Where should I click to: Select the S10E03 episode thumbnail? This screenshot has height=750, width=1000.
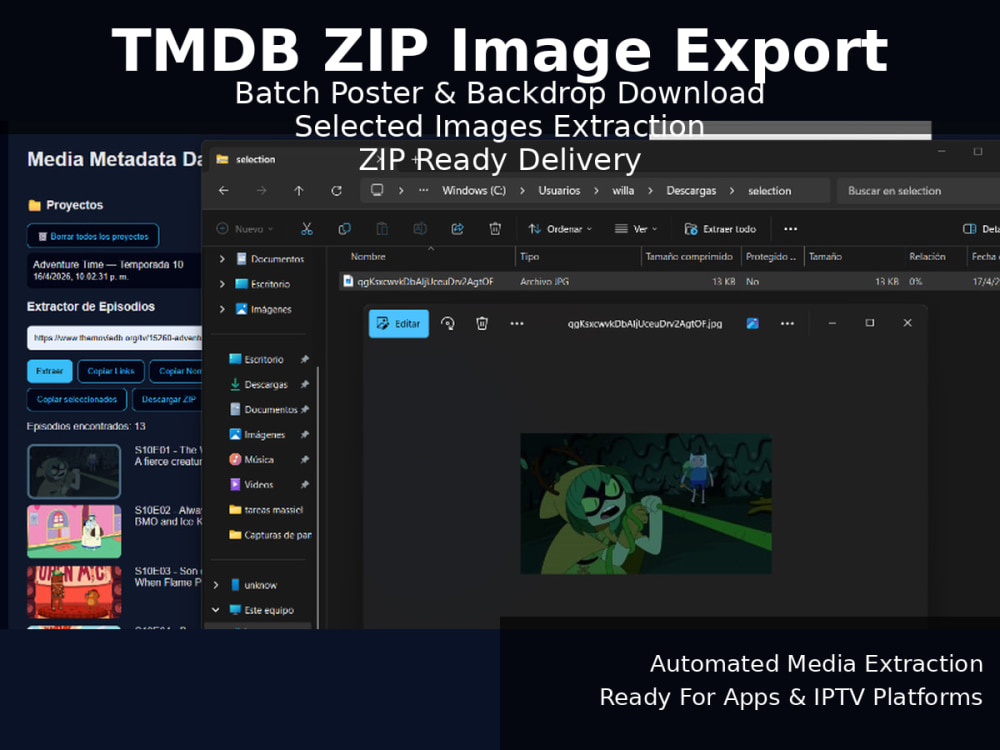[74, 592]
